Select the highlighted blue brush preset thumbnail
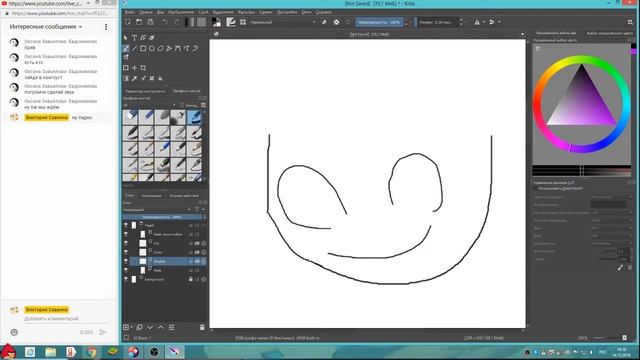This screenshot has height=360, width=640. (195, 117)
